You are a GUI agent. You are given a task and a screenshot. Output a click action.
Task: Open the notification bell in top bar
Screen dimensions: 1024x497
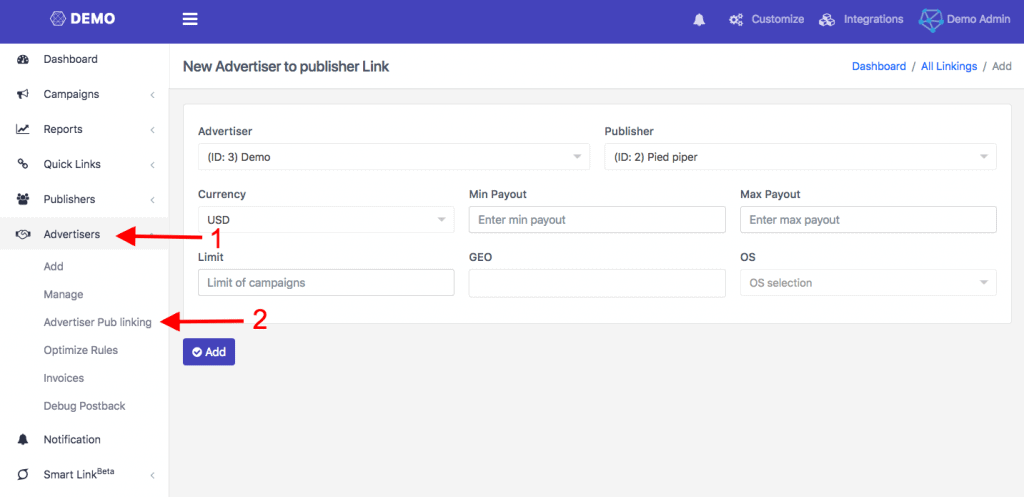point(699,20)
